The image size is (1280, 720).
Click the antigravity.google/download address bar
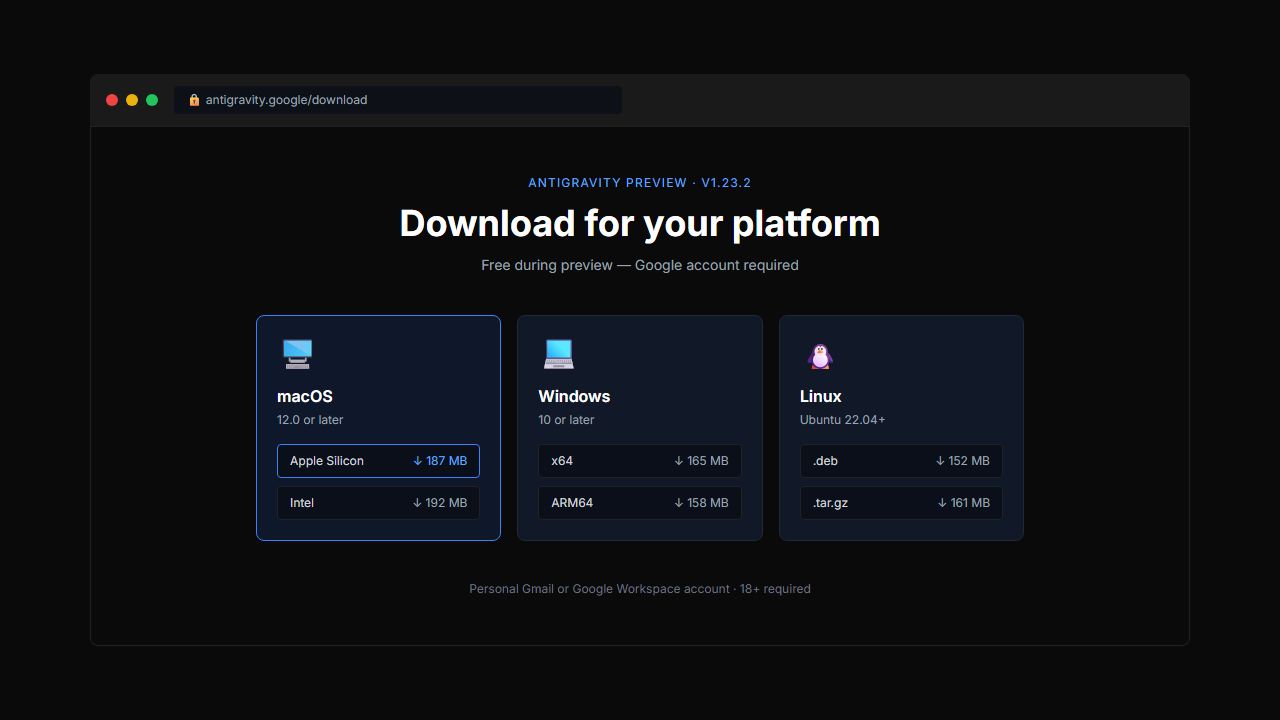(398, 100)
